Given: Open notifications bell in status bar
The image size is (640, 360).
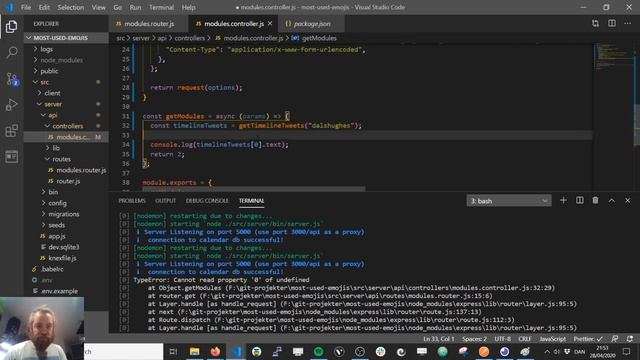Looking at the screenshot, I should pos(630,339).
